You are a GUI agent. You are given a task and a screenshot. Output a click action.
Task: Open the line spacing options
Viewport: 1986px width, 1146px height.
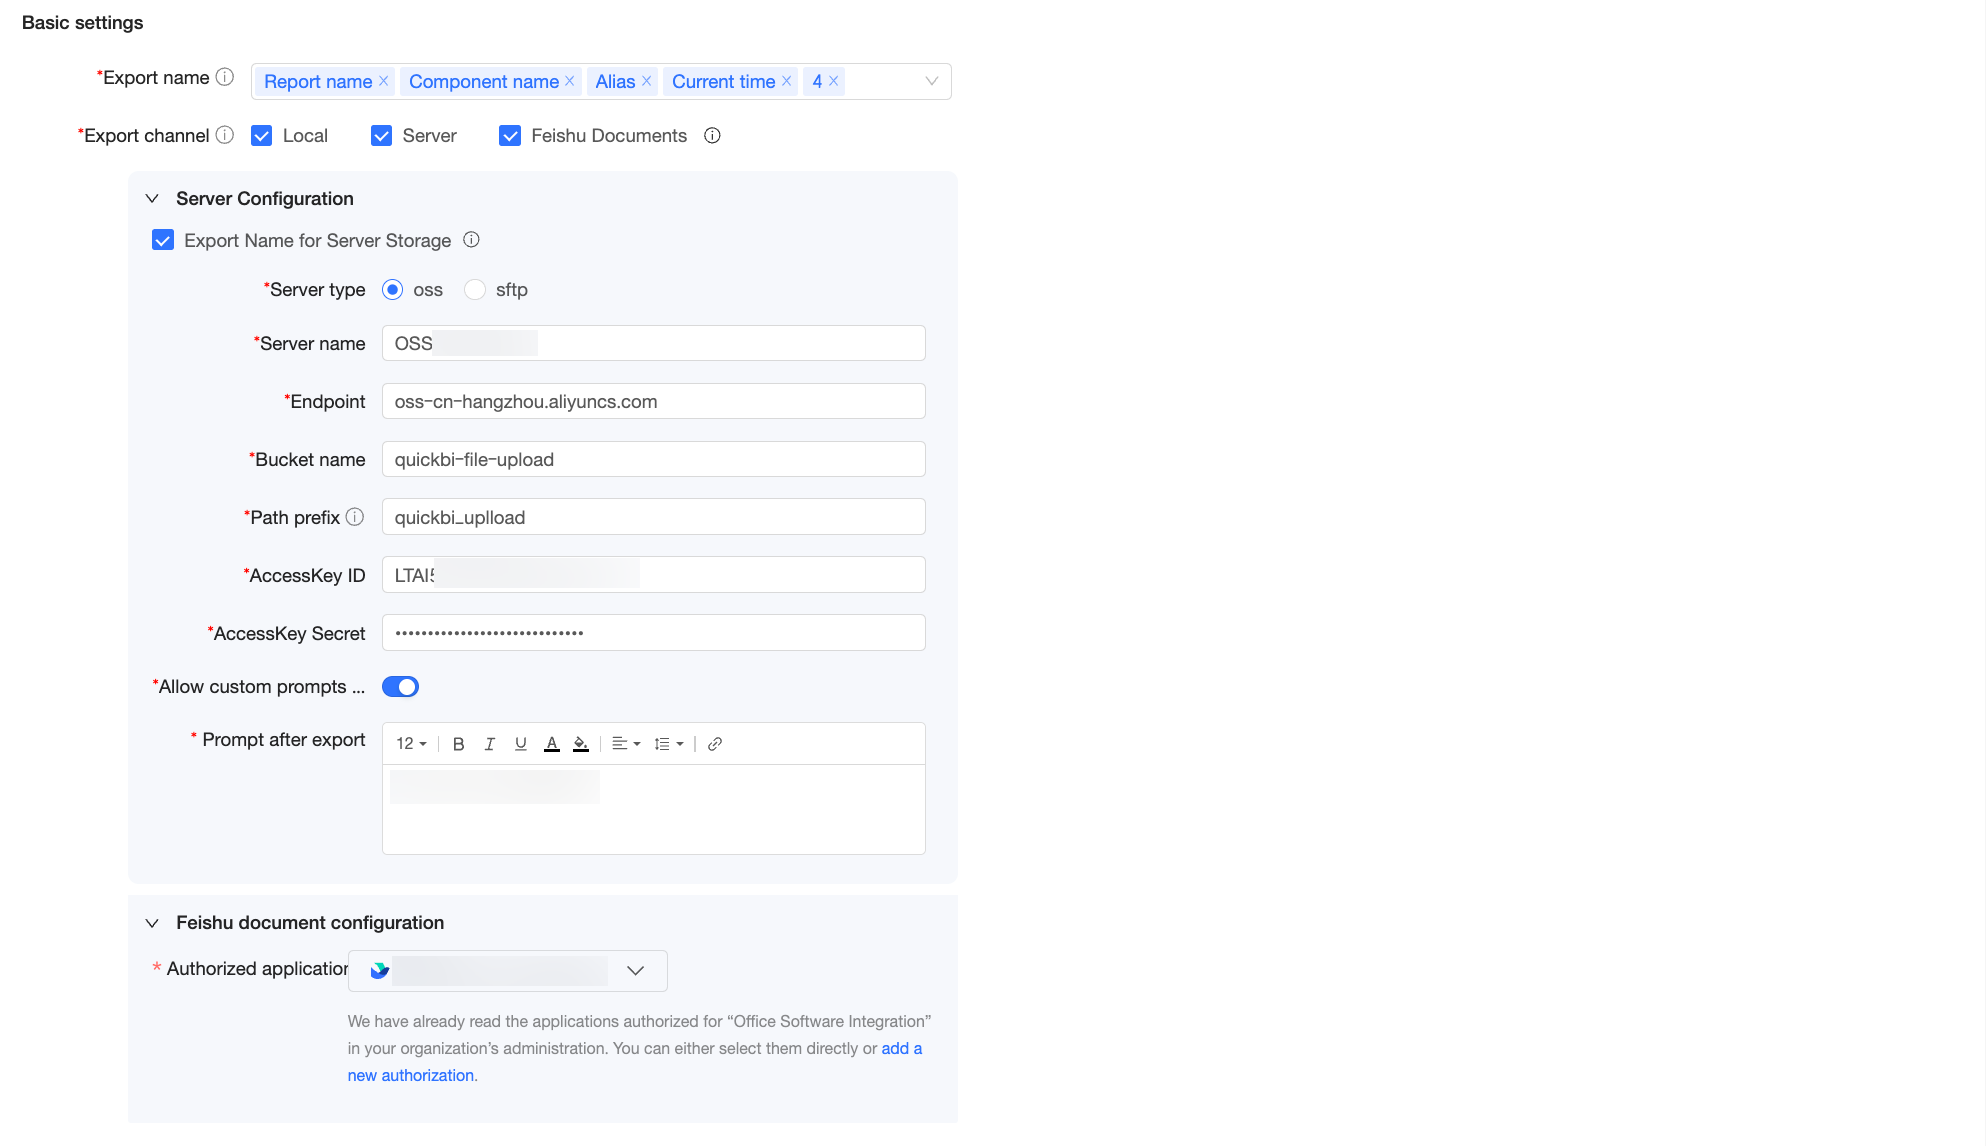pyautogui.click(x=668, y=744)
